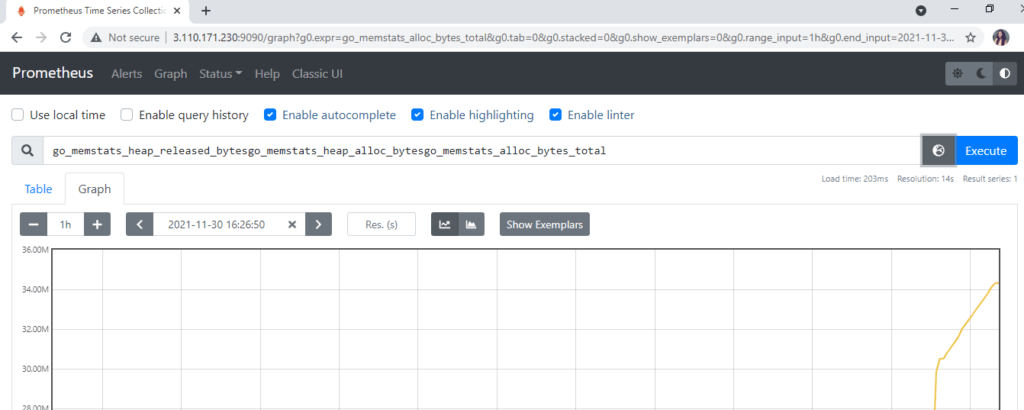The width and height of the screenshot is (1024, 410).
Task: Select the Graph panel tab
Action: pos(95,189)
